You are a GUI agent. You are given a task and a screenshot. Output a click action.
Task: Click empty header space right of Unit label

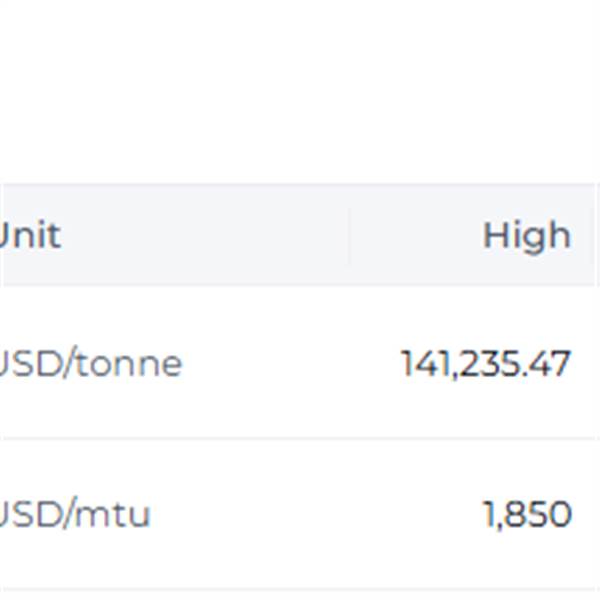(x=200, y=236)
